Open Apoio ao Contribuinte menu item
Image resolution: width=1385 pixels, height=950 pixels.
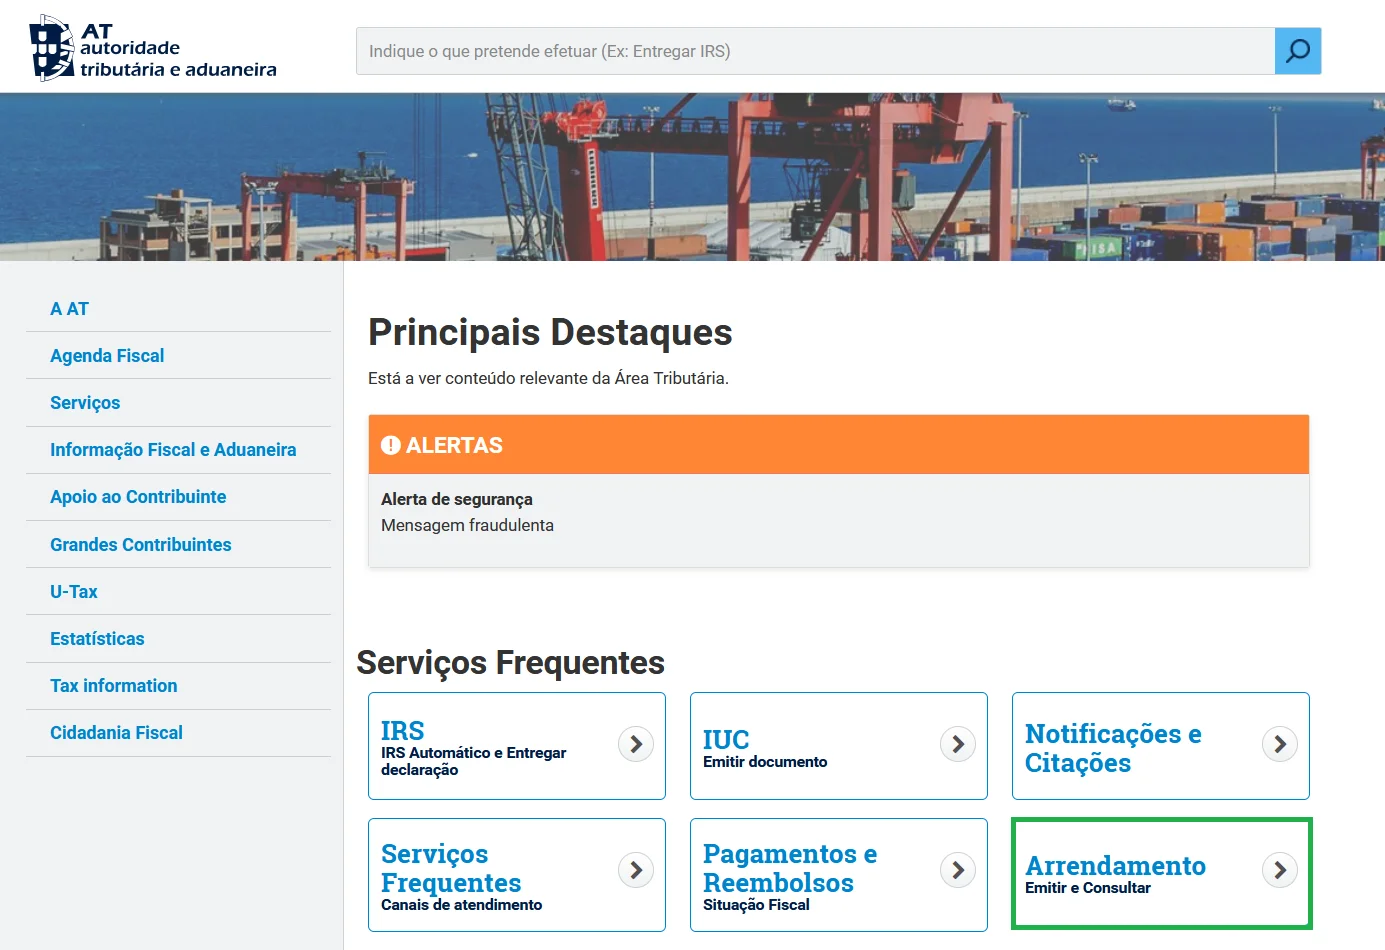(138, 497)
